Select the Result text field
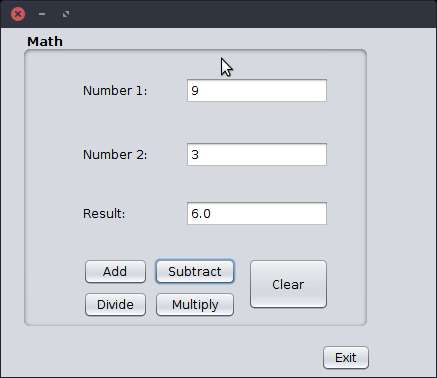This screenshot has width=437, height=378. pos(257,213)
